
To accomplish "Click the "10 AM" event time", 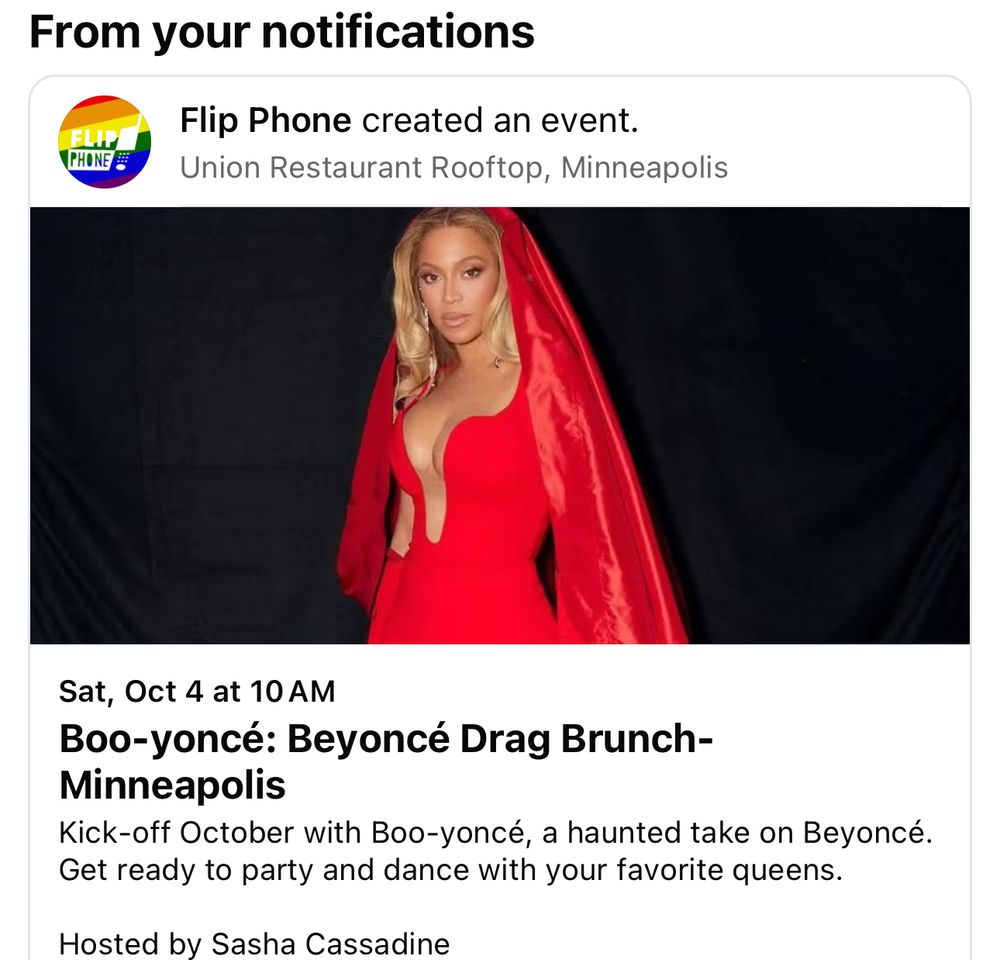I will pyautogui.click(x=293, y=691).
